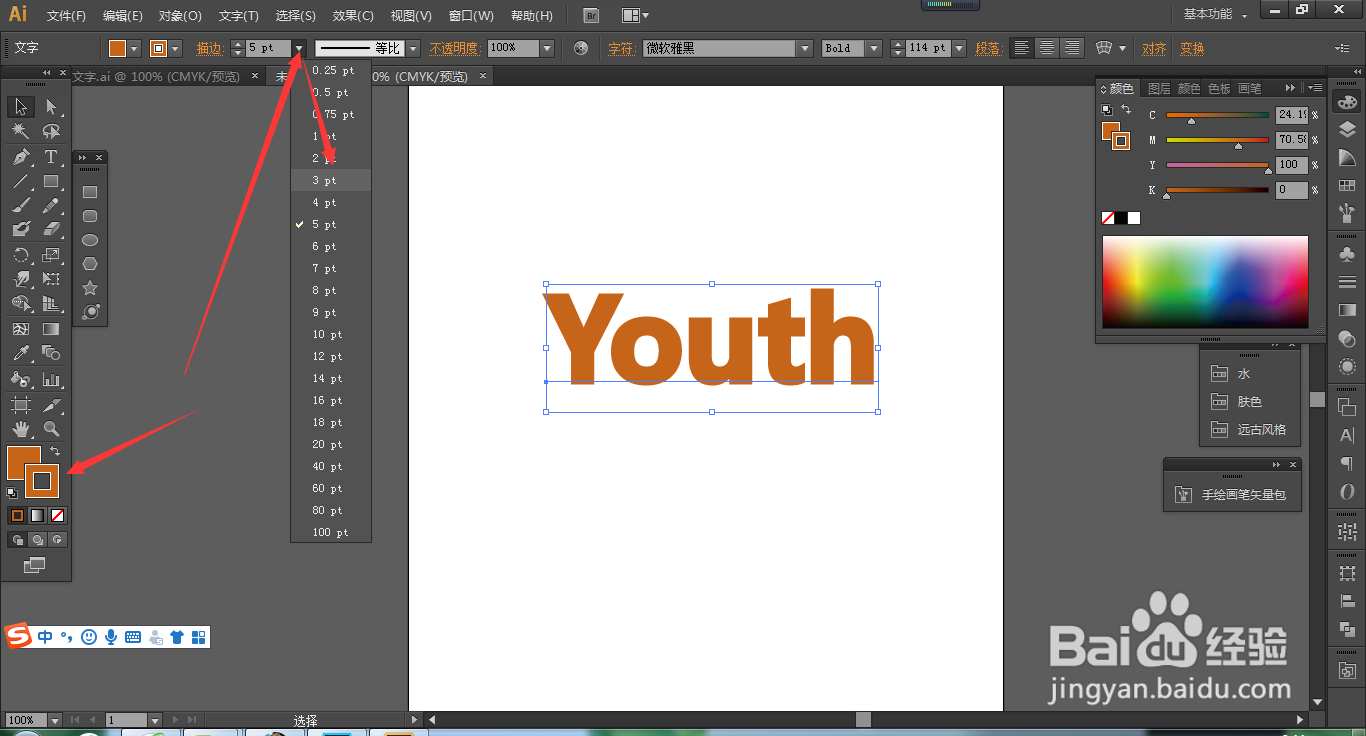Viewport: 1366px width, 736px height.
Task: Pick the Polygon shape in floating panel
Action: pos(90,264)
